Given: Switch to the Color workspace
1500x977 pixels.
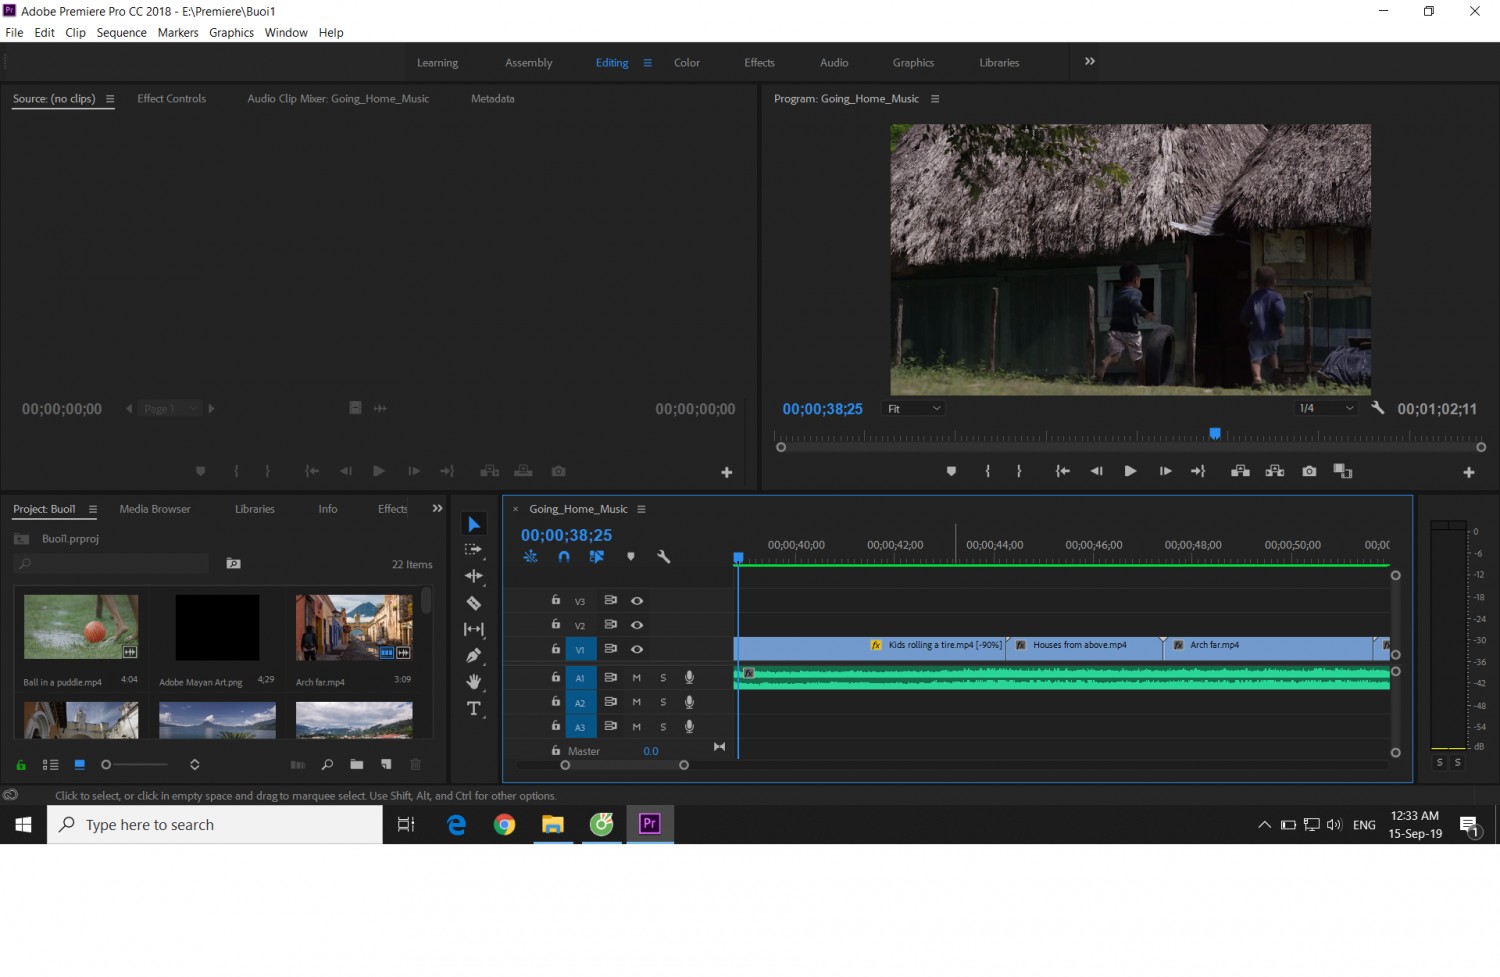Looking at the screenshot, I should (687, 63).
